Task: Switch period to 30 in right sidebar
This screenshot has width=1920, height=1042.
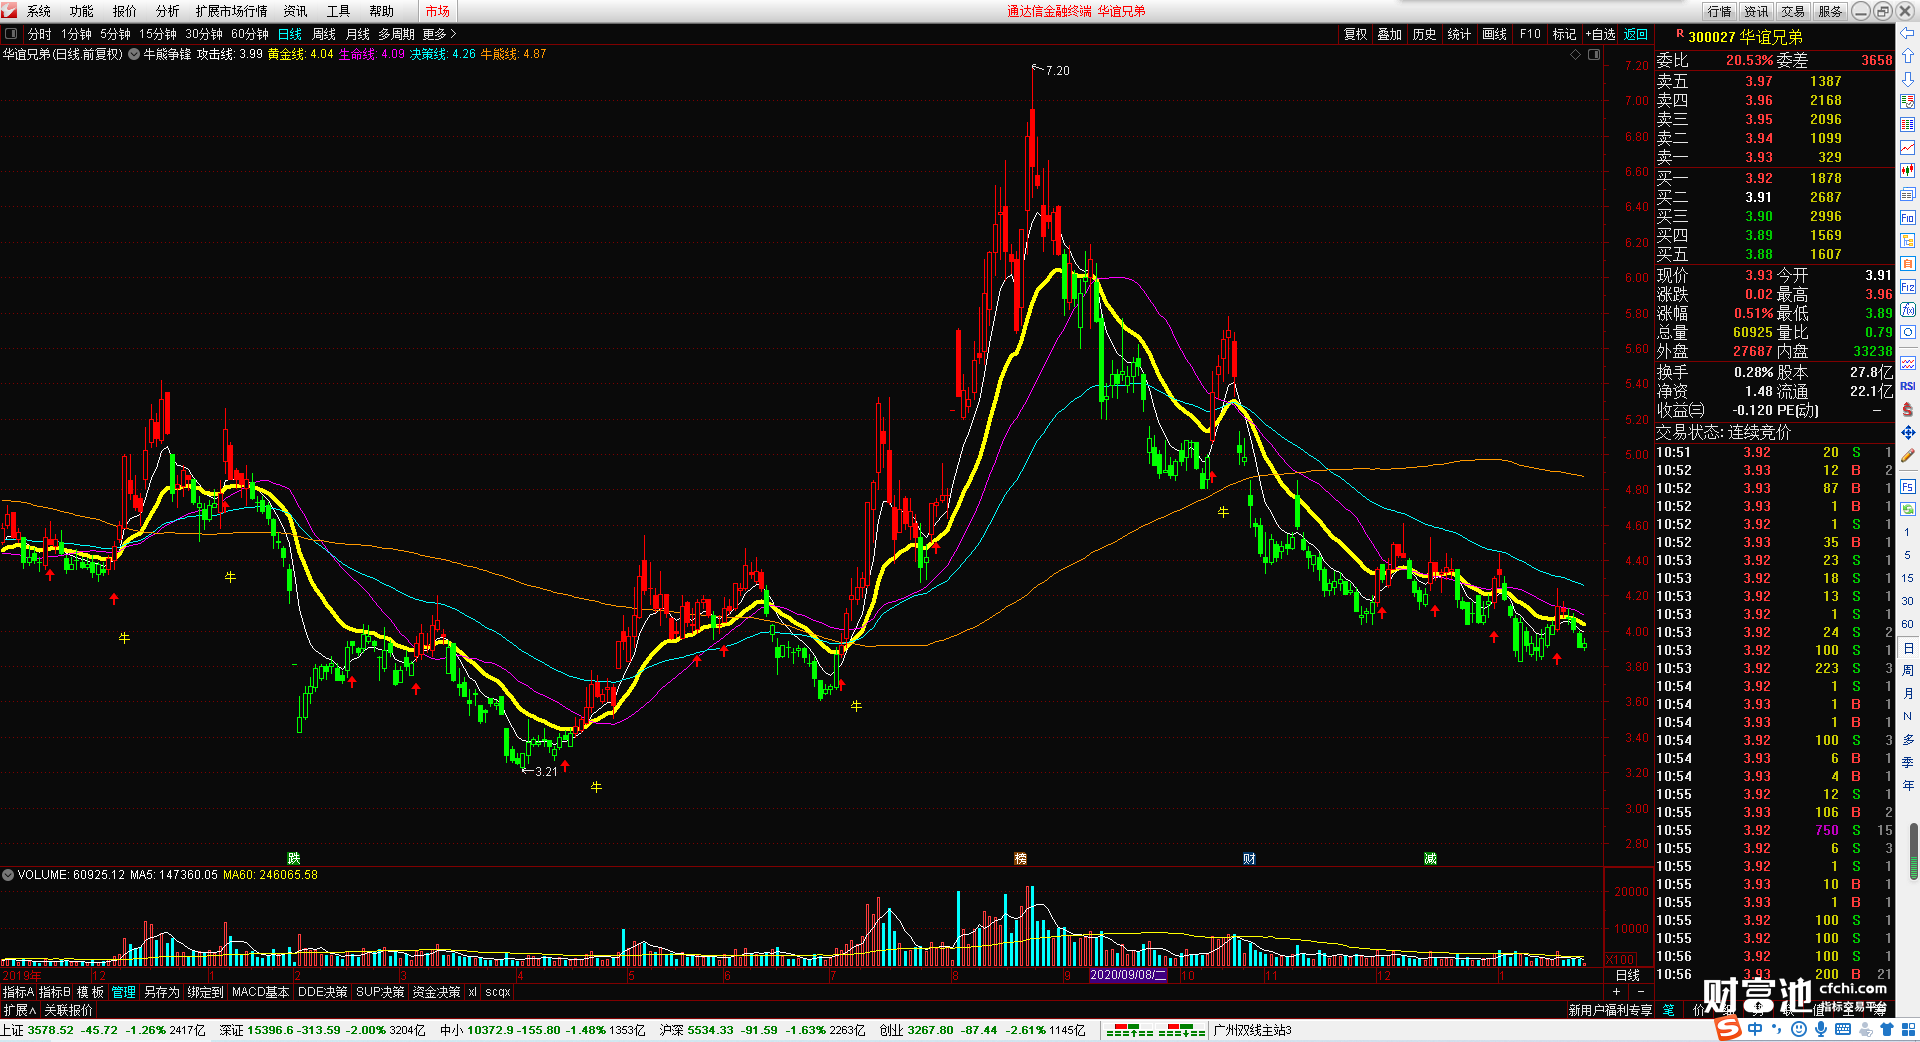Action: (x=1907, y=601)
